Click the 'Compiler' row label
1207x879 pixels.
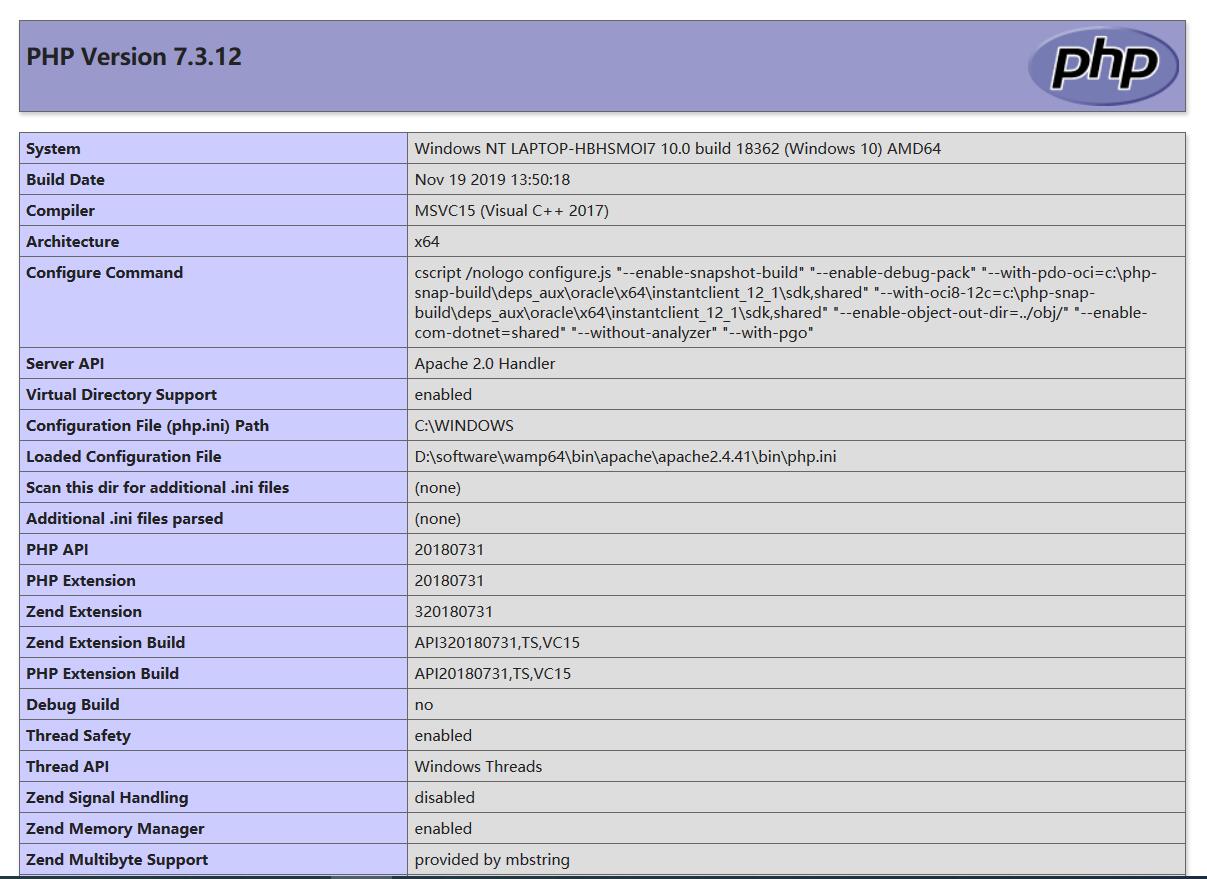click(x=60, y=211)
